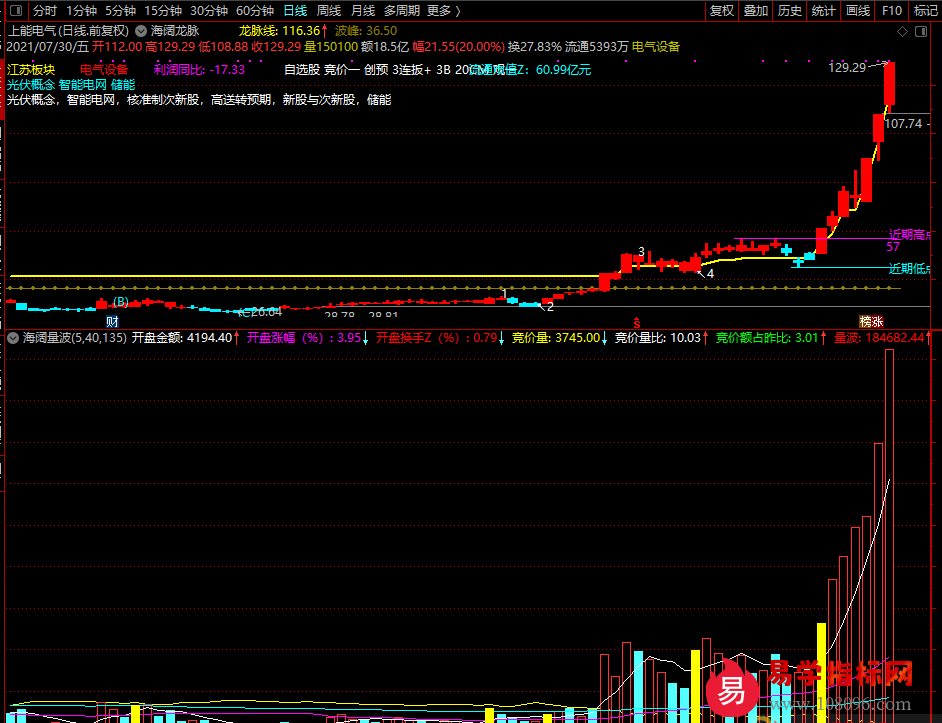Select the 近期低点 recent low label
942x723 pixels.
pyautogui.click(x=910, y=269)
